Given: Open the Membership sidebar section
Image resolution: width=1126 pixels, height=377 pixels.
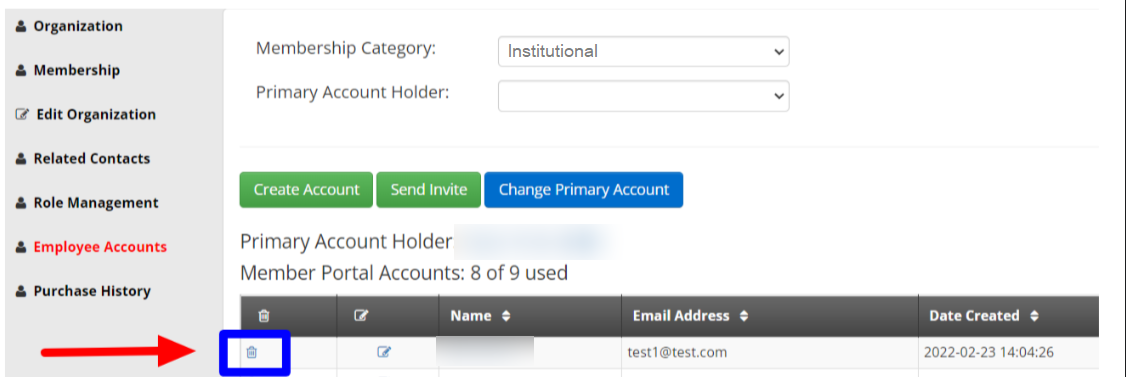Looking at the screenshot, I should pos(77,70).
